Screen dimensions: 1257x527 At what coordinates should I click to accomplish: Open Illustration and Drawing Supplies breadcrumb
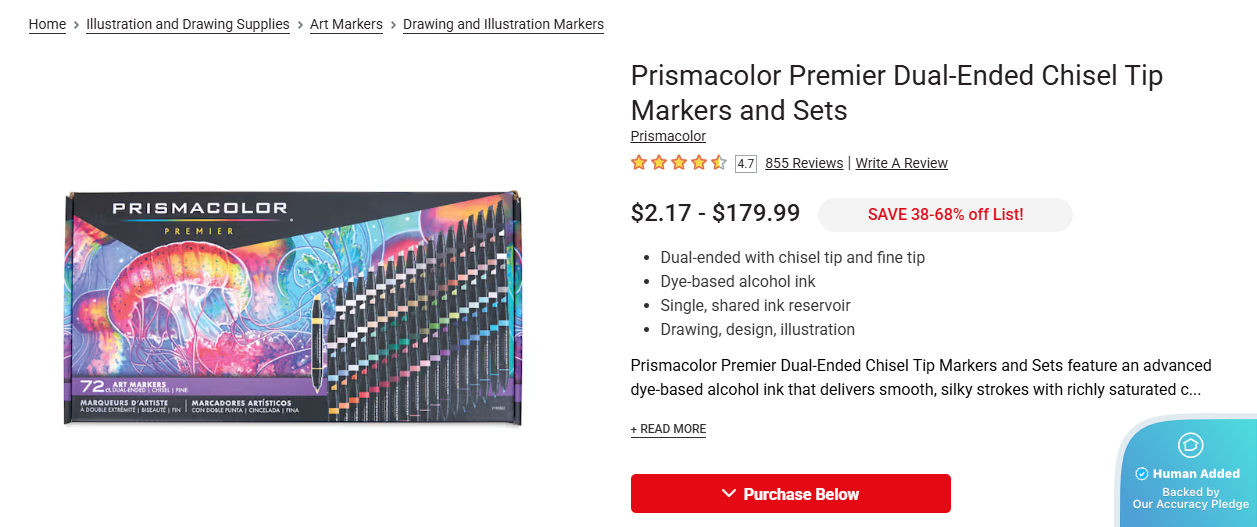(x=188, y=24)
